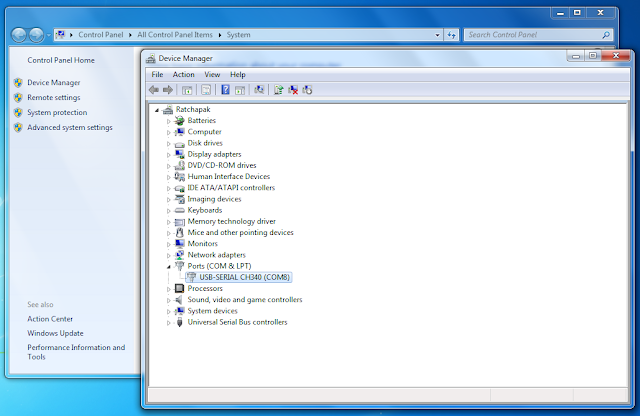Screen dimensions: 640x416
Task: Scan for hardware changes toolbar icon
Action: (259, 90)
